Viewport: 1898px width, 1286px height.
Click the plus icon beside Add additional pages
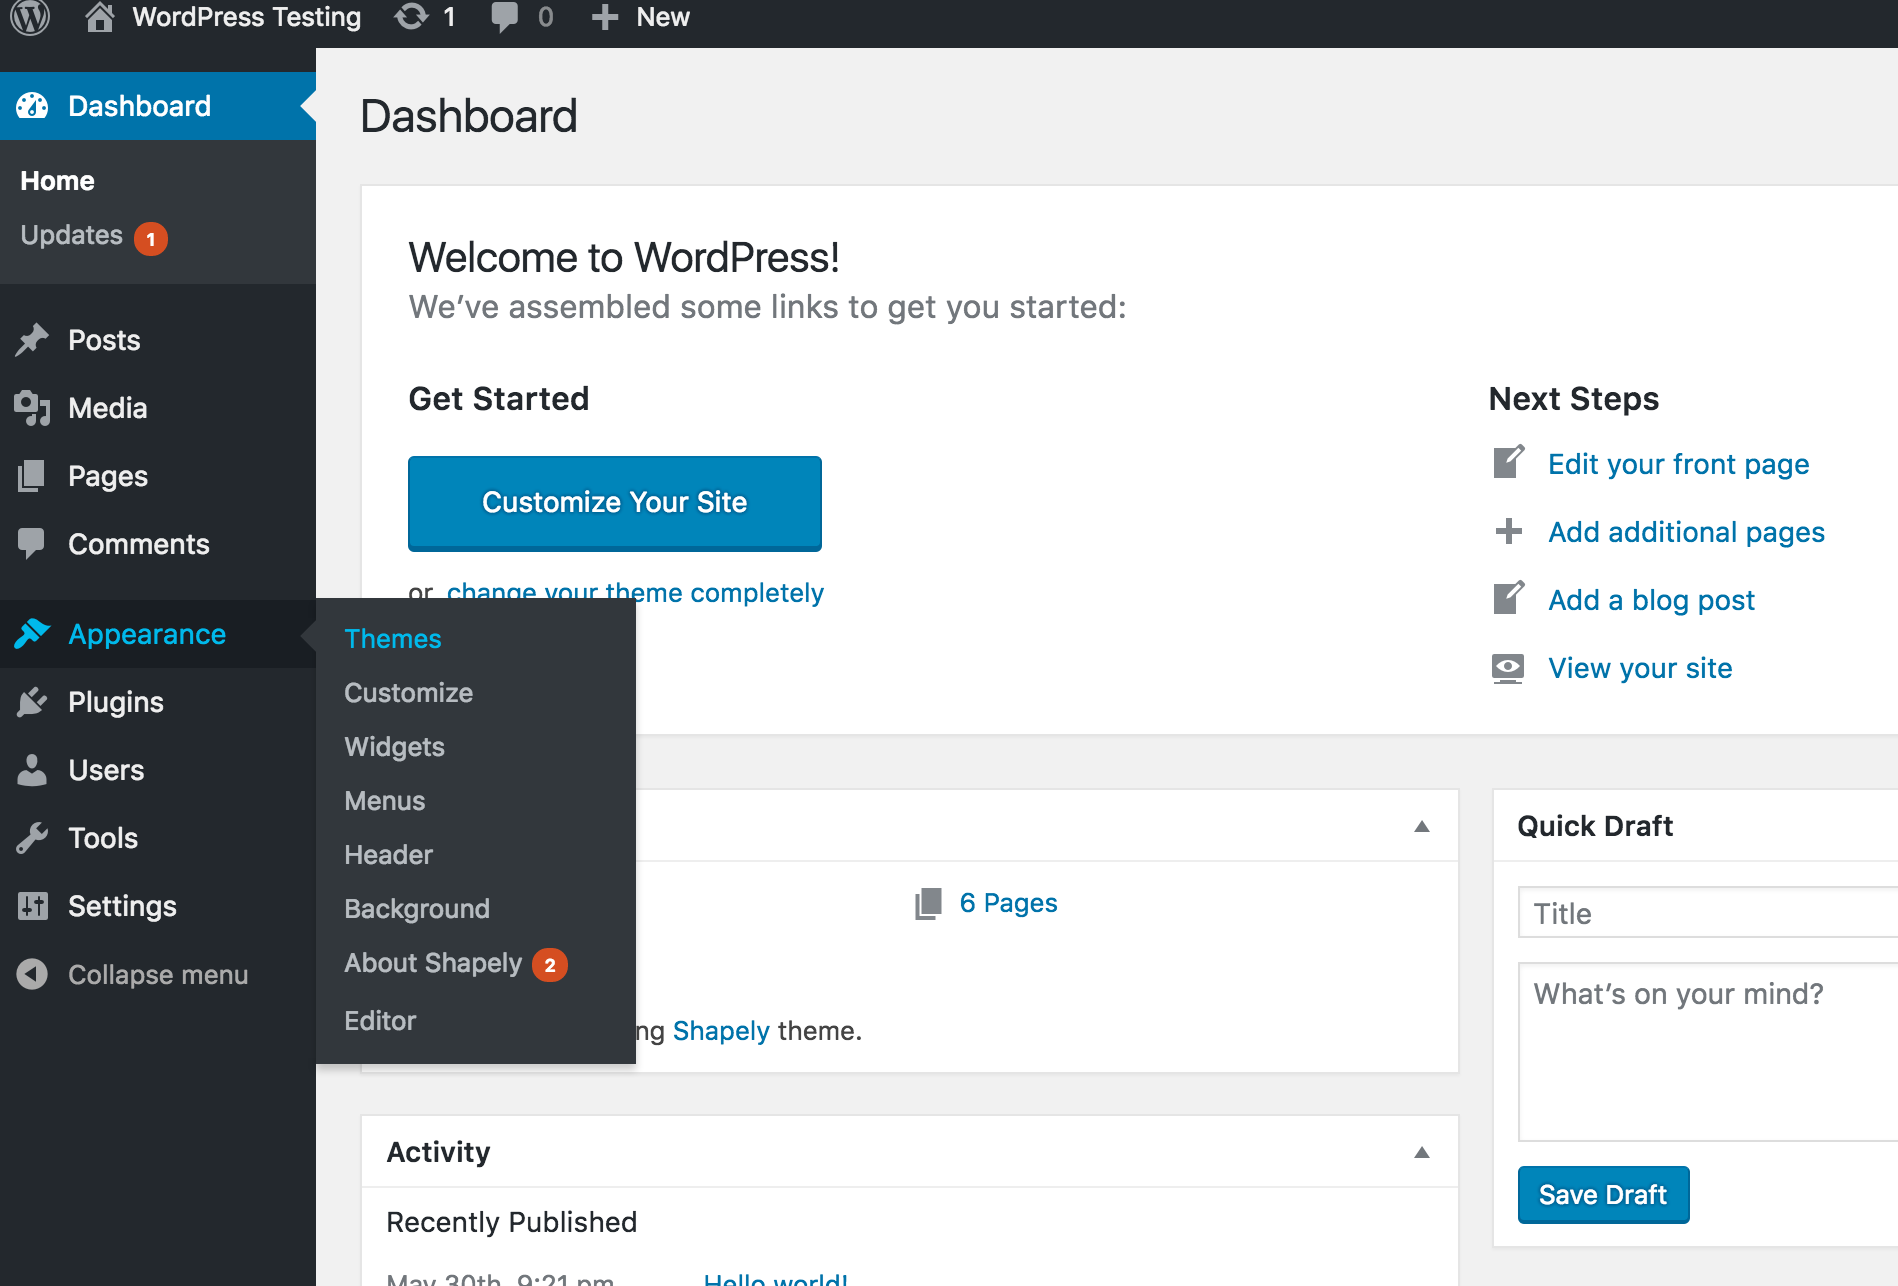point(1508,531)
